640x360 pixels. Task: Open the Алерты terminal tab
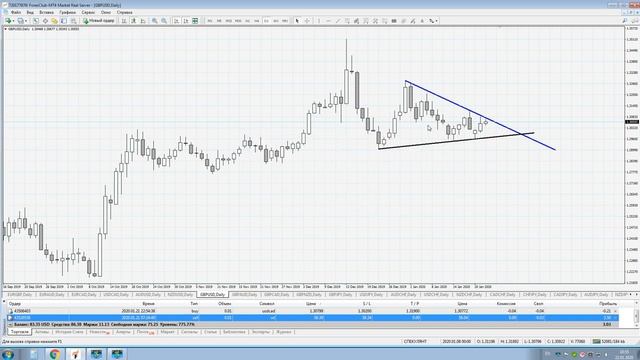(123, 332)
